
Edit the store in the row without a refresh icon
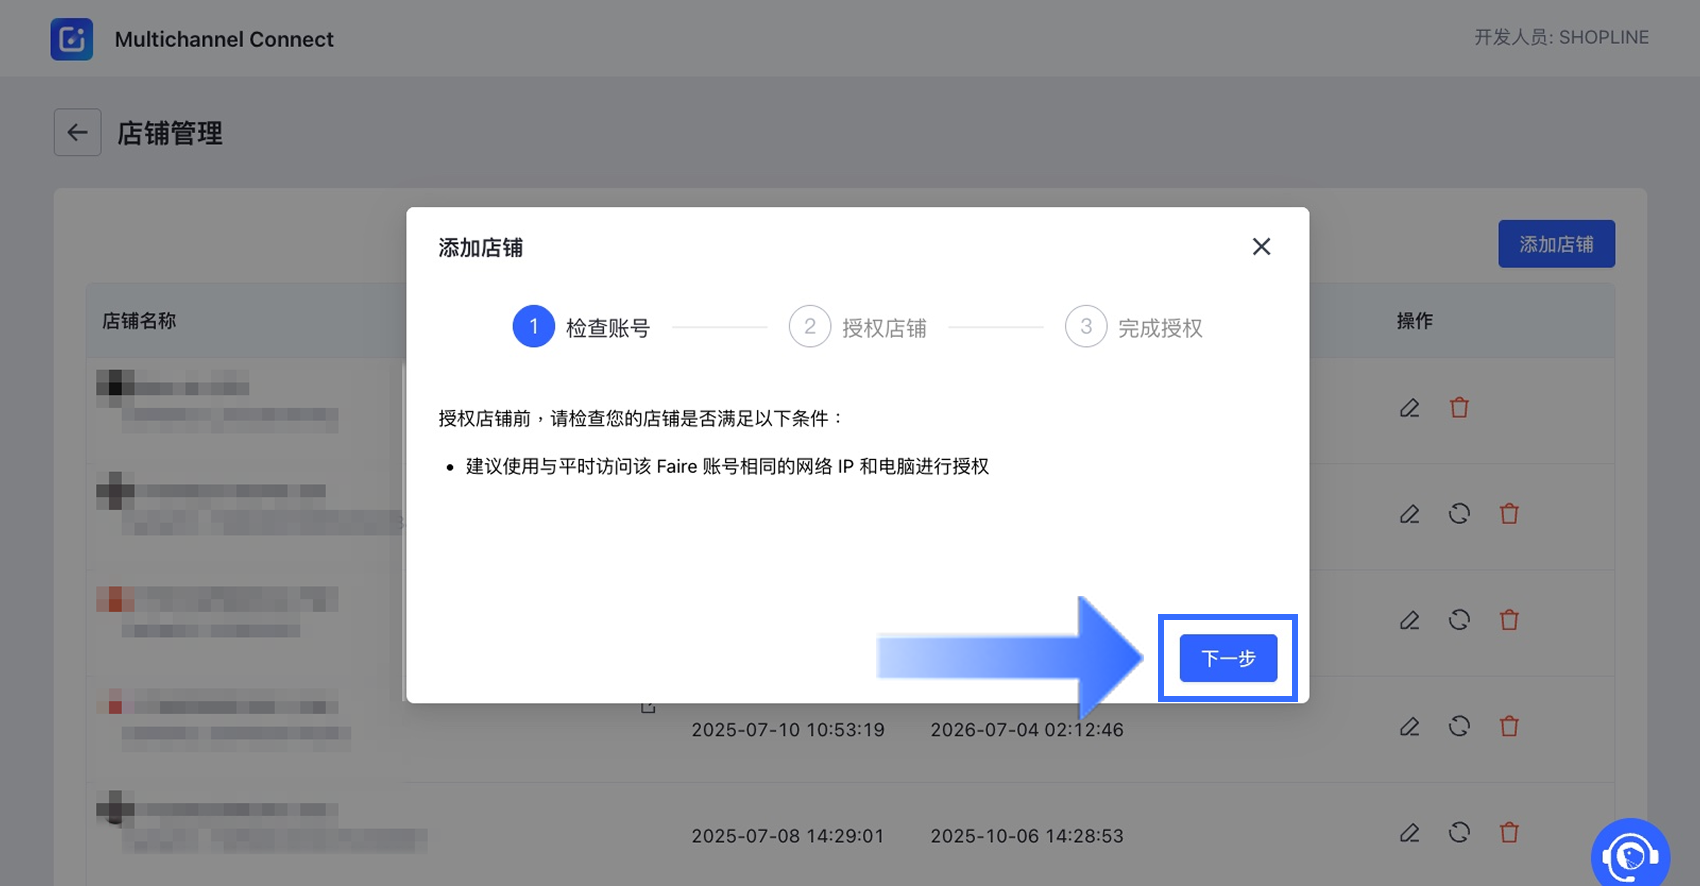tap(1409, 408)
